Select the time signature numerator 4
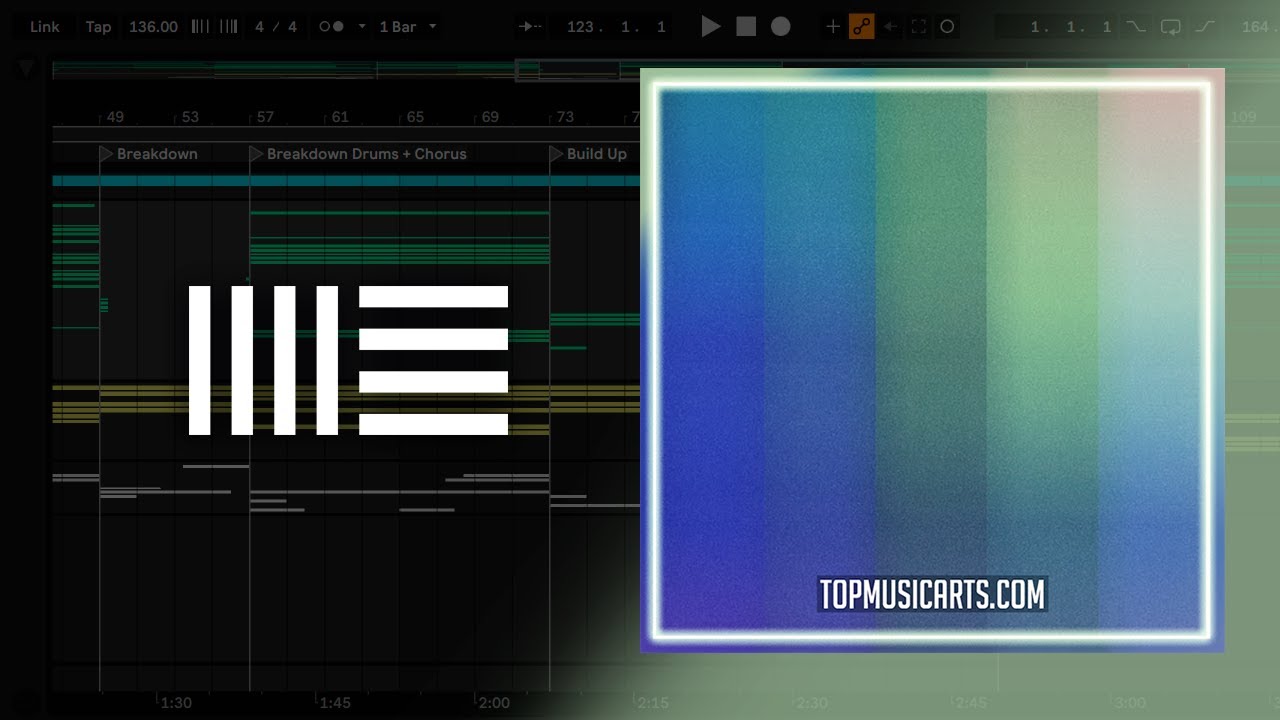Image resolution: width=1280 pixels, height=720 pixels. pyautogui.click(x=260, y=27)
